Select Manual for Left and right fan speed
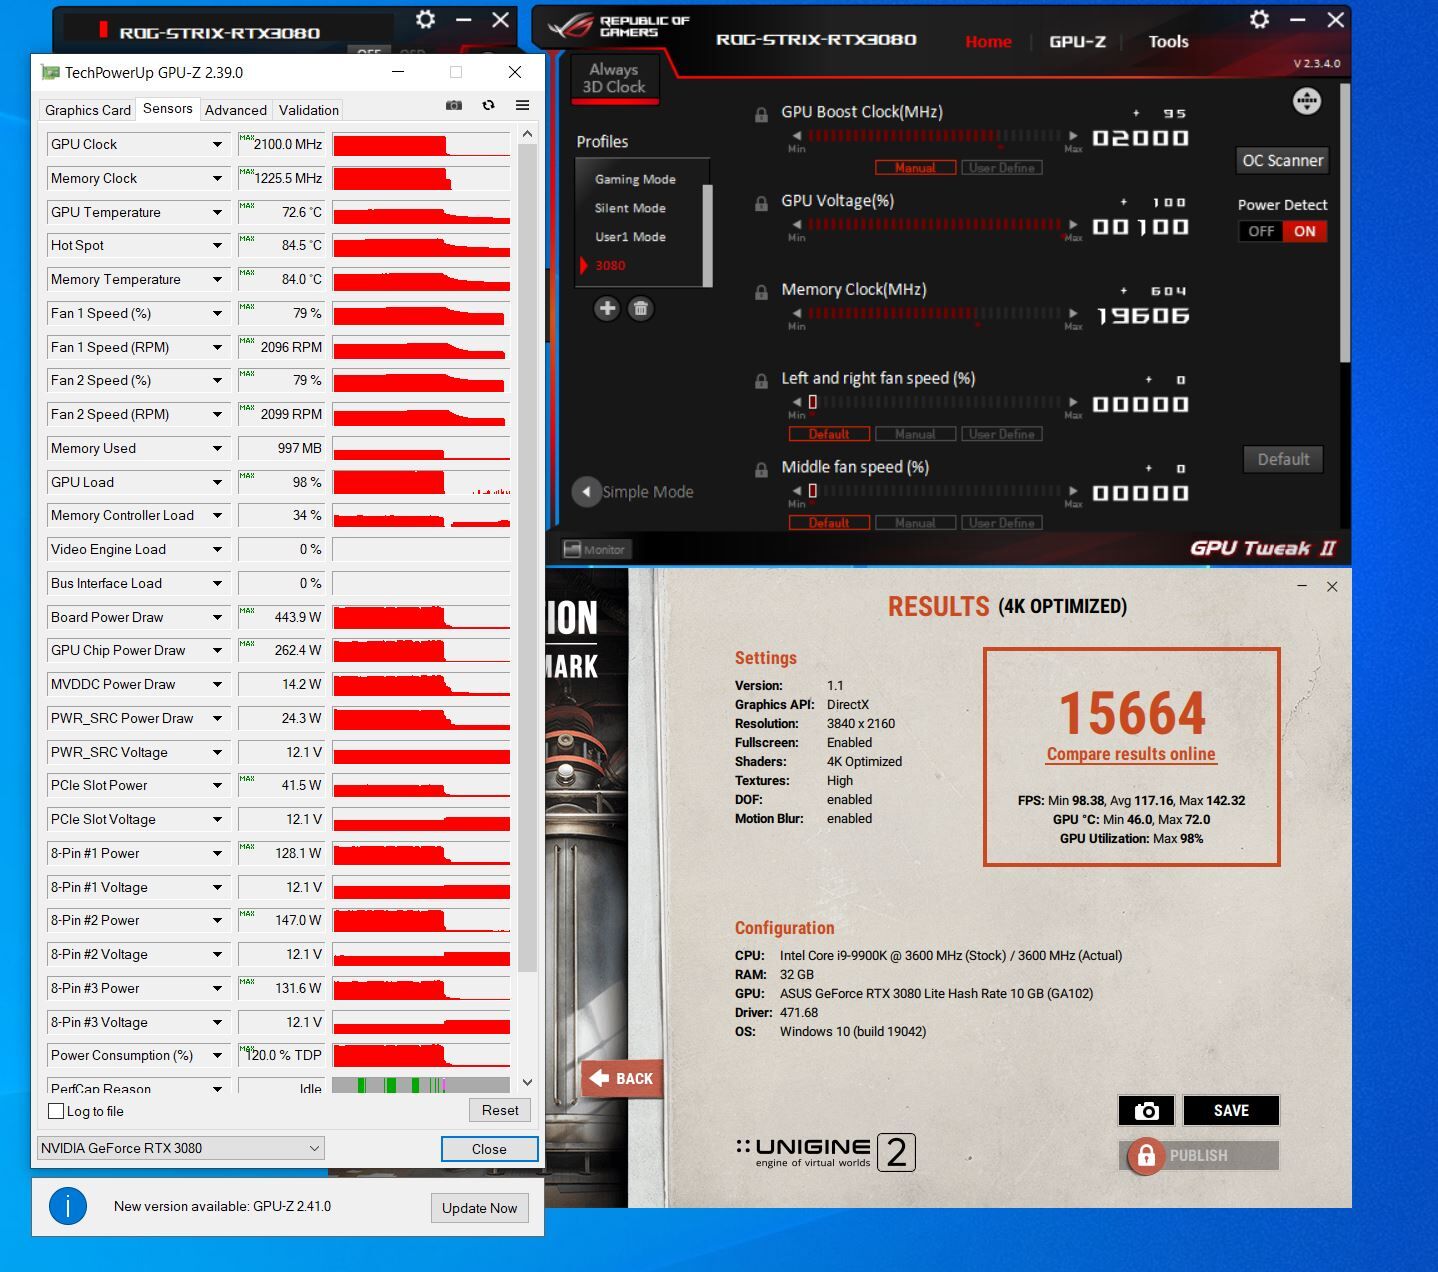Screen dimensions: 1438x1272 click(x=915, y=434)
